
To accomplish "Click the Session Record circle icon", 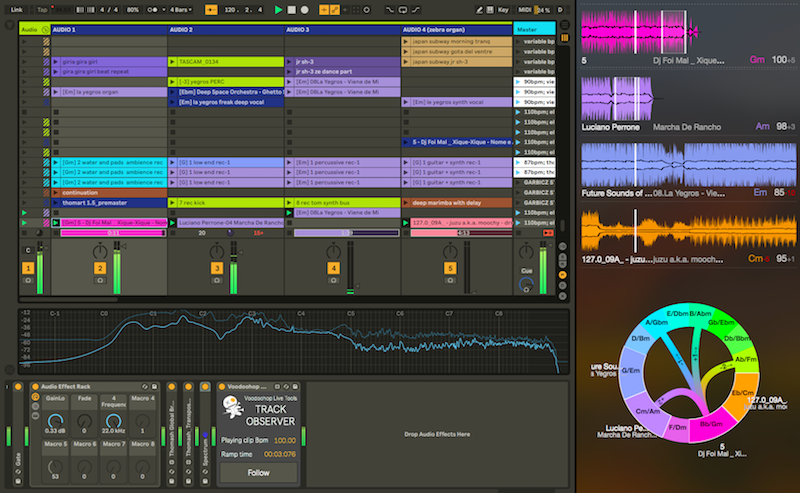I will pyautogui.click(x=366, y=10).
